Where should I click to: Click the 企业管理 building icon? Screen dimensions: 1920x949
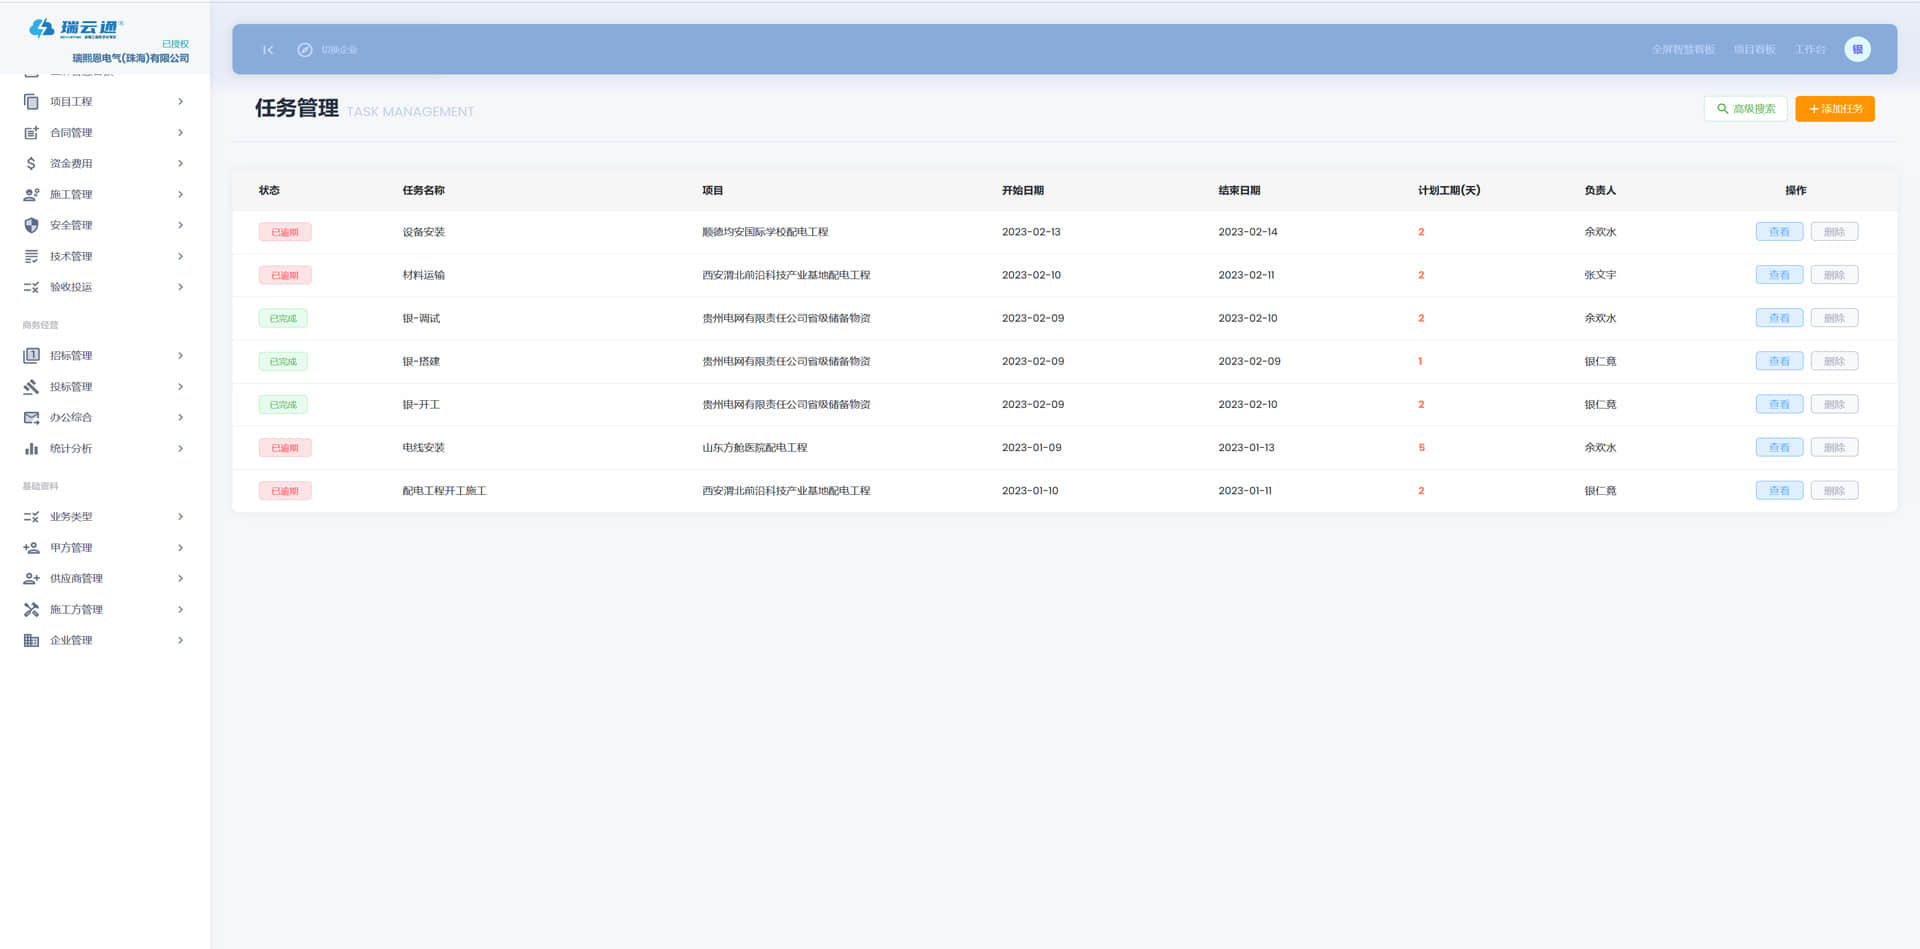[x=31, y=640]
